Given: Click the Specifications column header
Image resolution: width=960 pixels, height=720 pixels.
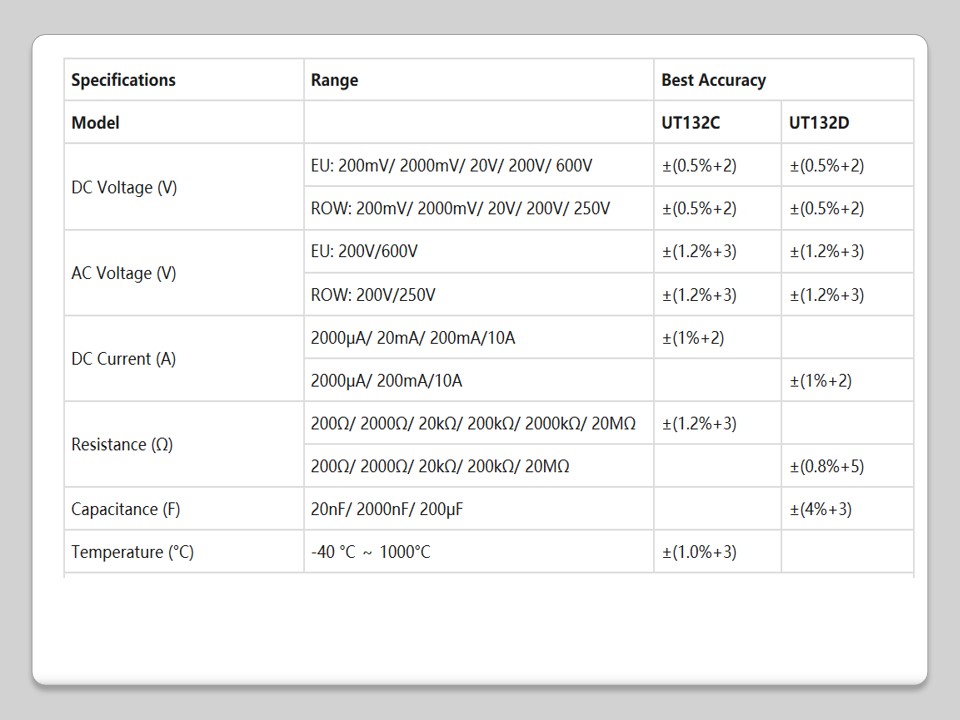Looking at the screenshot, I should tap(123, 80).
